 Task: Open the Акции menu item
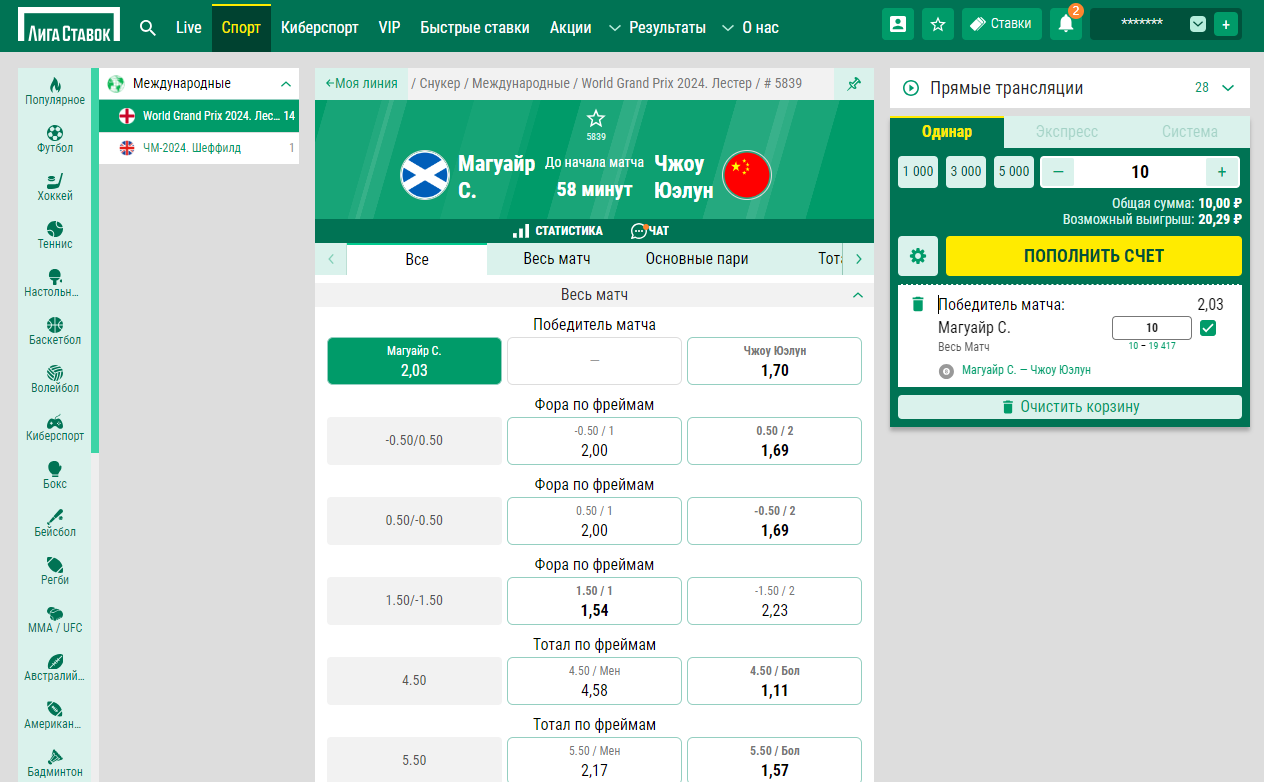571,28
